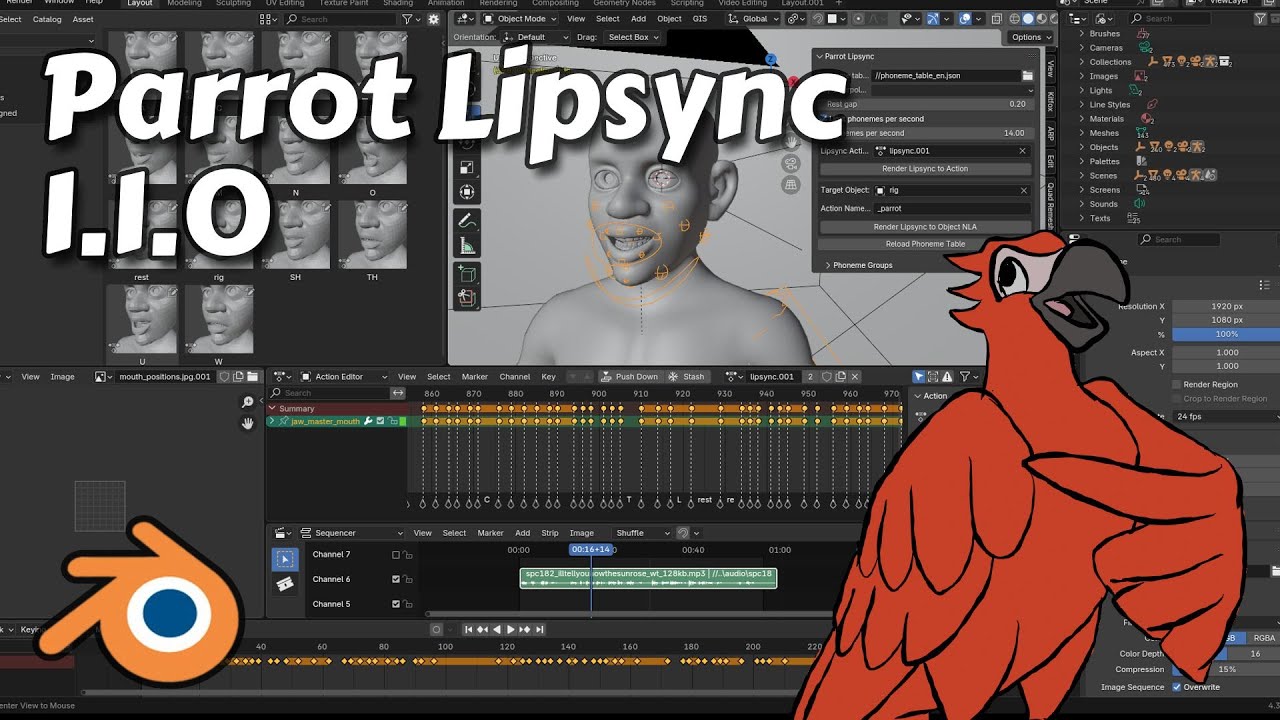Switch to the Geometry Nodes workspace tab
The image size is (1280, 720).
point(624,3)
